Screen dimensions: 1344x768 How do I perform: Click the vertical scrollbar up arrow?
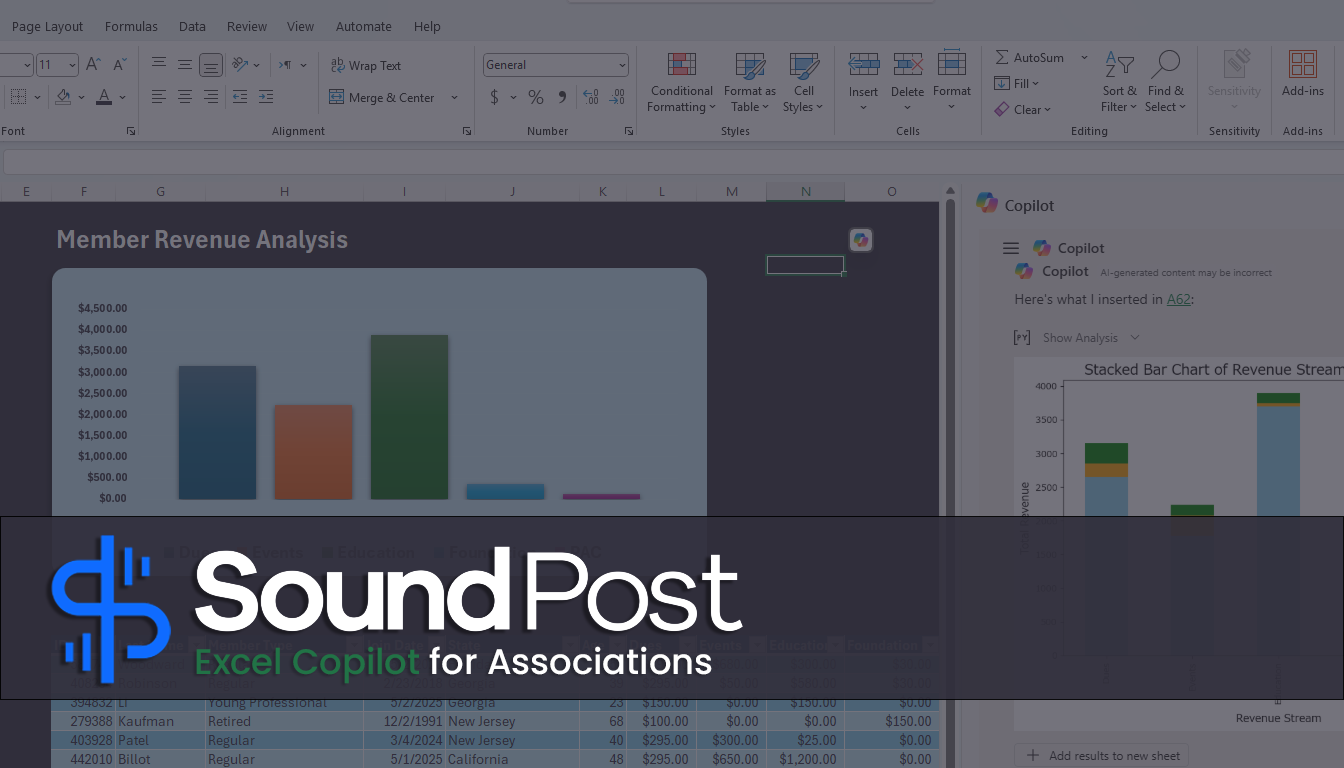coord(949,193)
